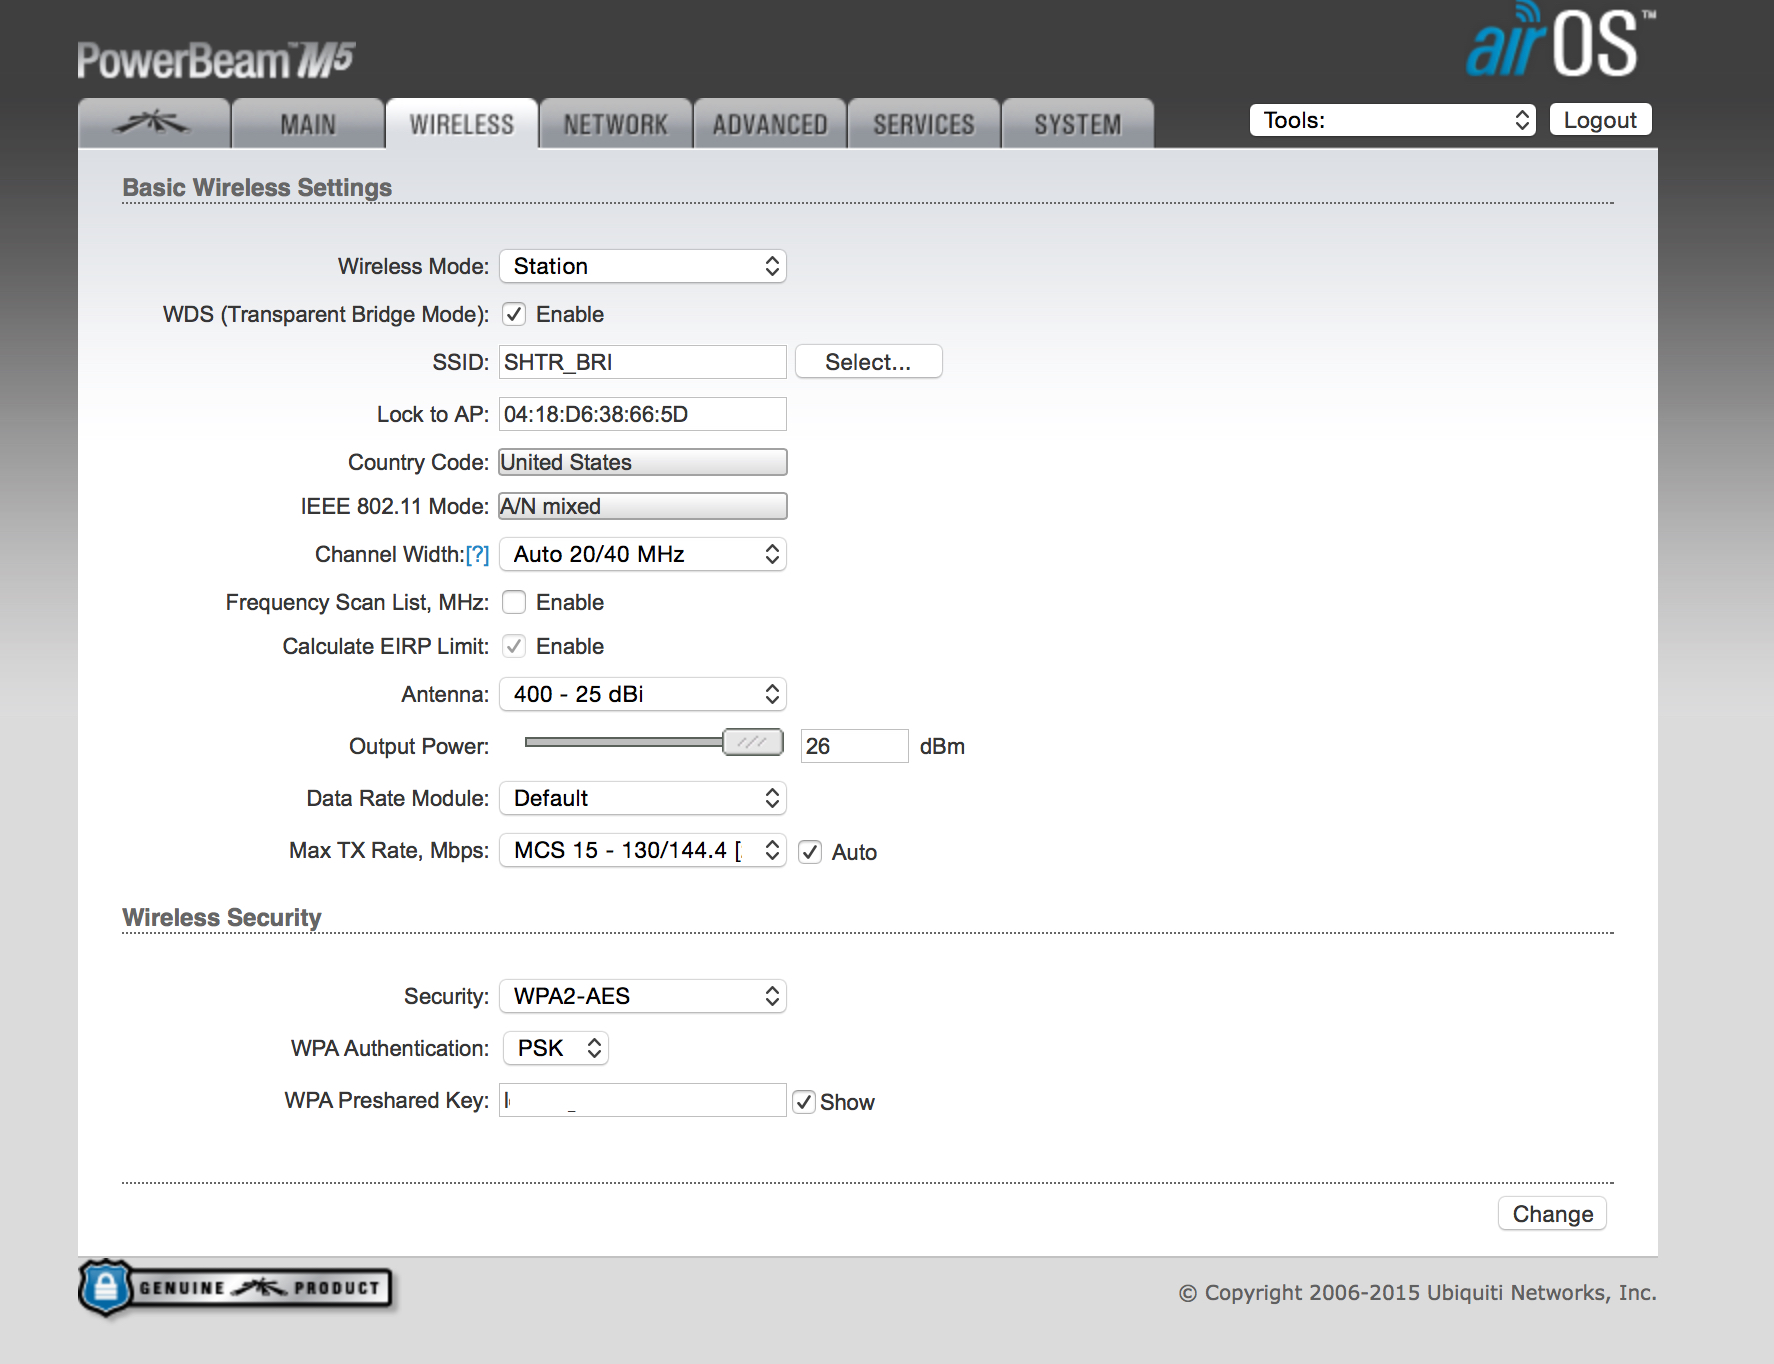This screenshot has width=1774, height=1364.
Task: Click the IEEE 802.11 Mode field
Action: pyautogui.click(x=643, y=506)
